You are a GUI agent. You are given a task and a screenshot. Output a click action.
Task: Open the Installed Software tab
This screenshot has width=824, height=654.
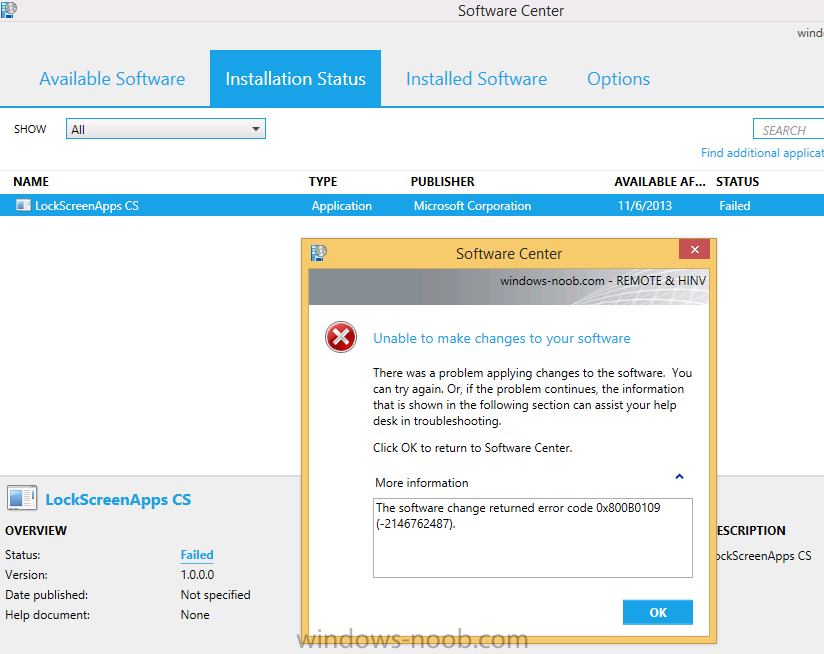pos(476,79)
